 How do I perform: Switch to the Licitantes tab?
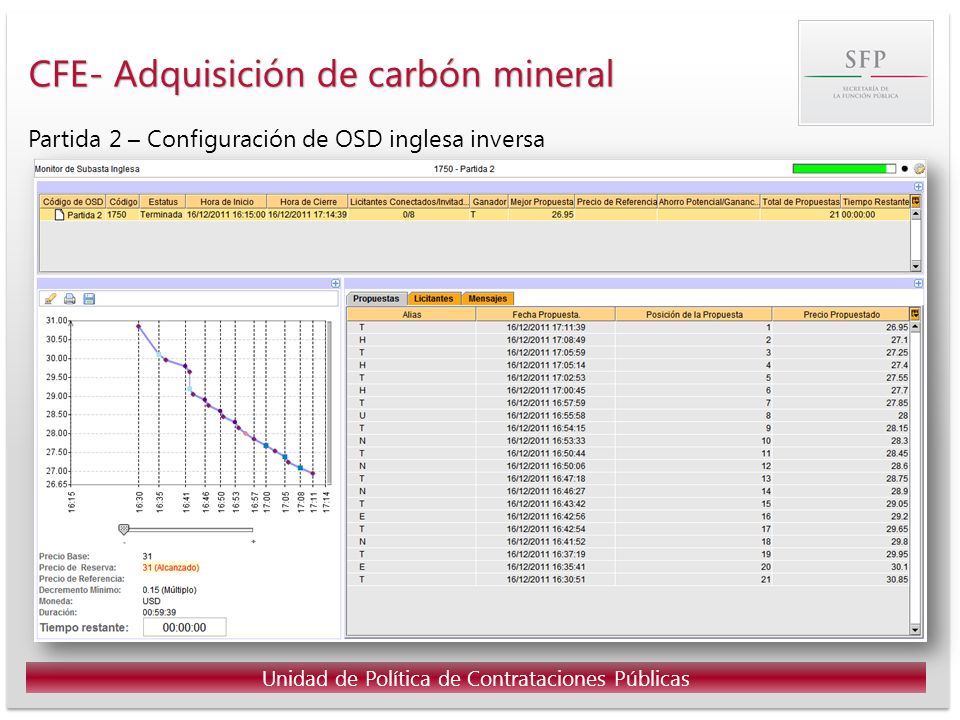433,299
